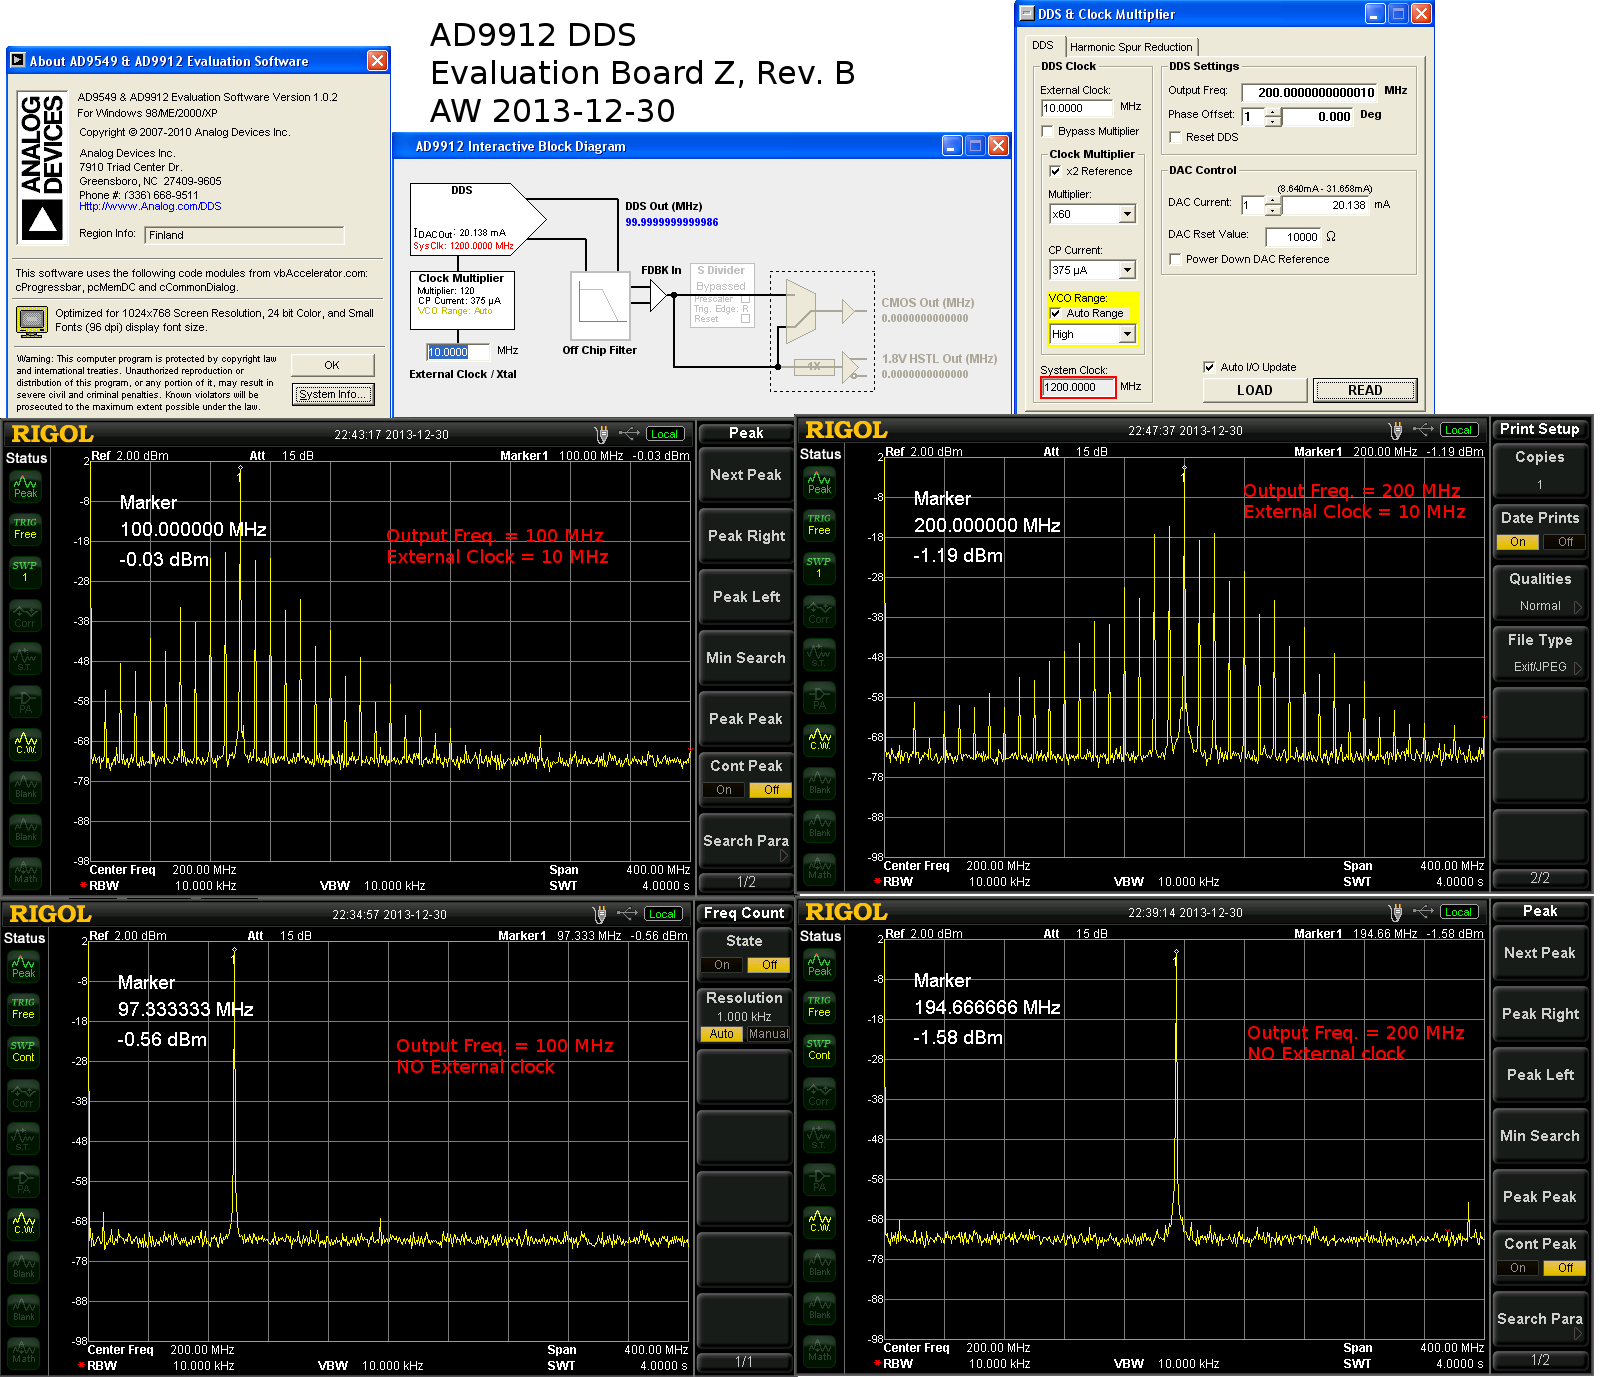Image resolution: width=1600 pixels, height=1377 pixels.
Task: Toggle the VCO Auto Range checkbox
Action: pos(1055,313)
